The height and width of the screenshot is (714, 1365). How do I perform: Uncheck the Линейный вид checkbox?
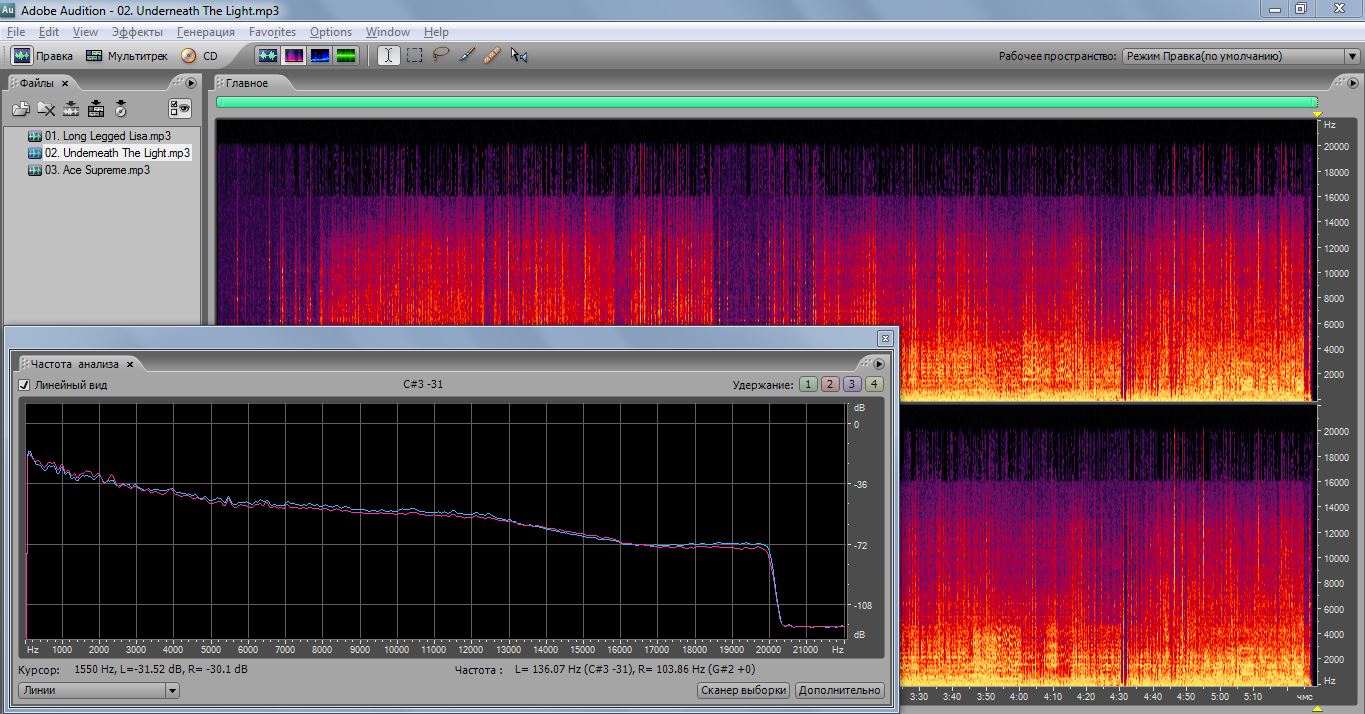25,385
